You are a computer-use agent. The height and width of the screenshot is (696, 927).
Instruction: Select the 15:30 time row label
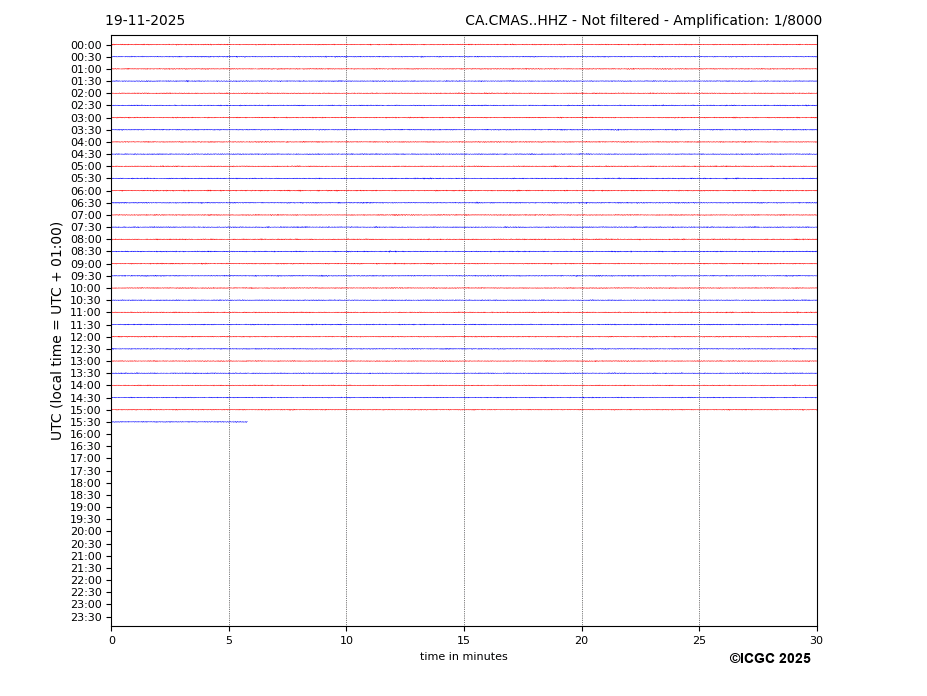coord(86,422)
